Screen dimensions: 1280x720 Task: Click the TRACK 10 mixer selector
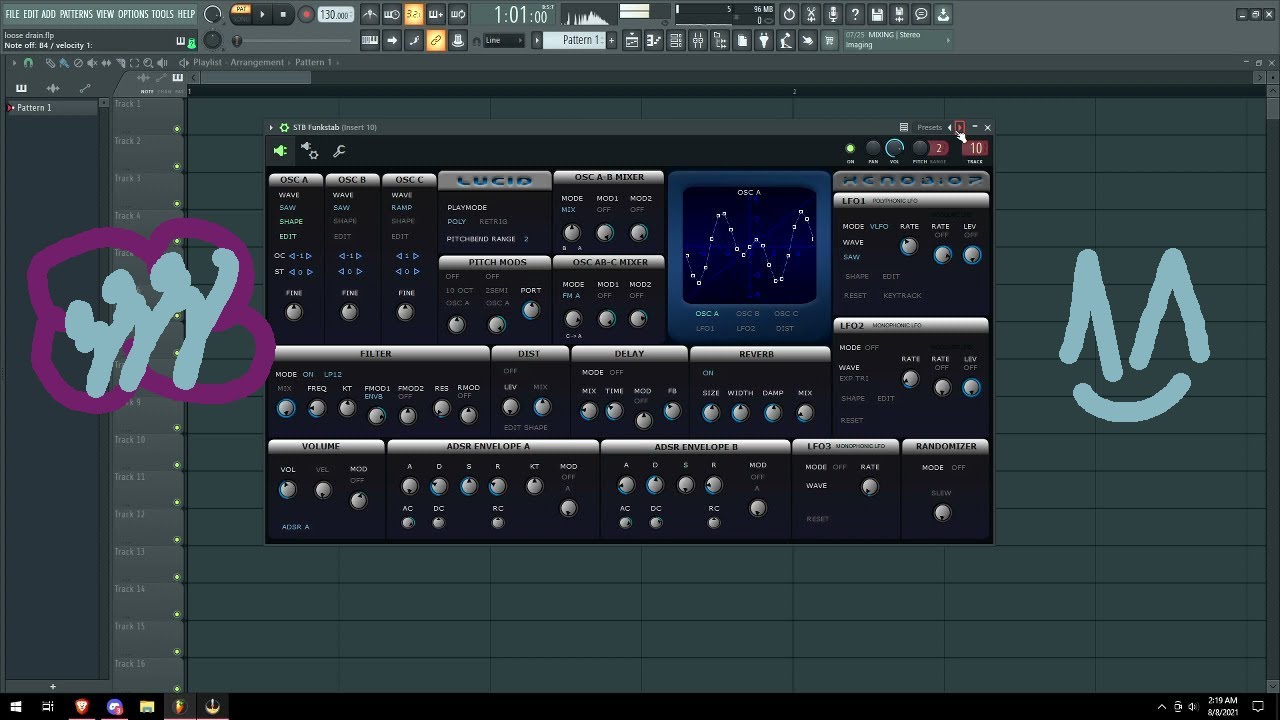975,149
